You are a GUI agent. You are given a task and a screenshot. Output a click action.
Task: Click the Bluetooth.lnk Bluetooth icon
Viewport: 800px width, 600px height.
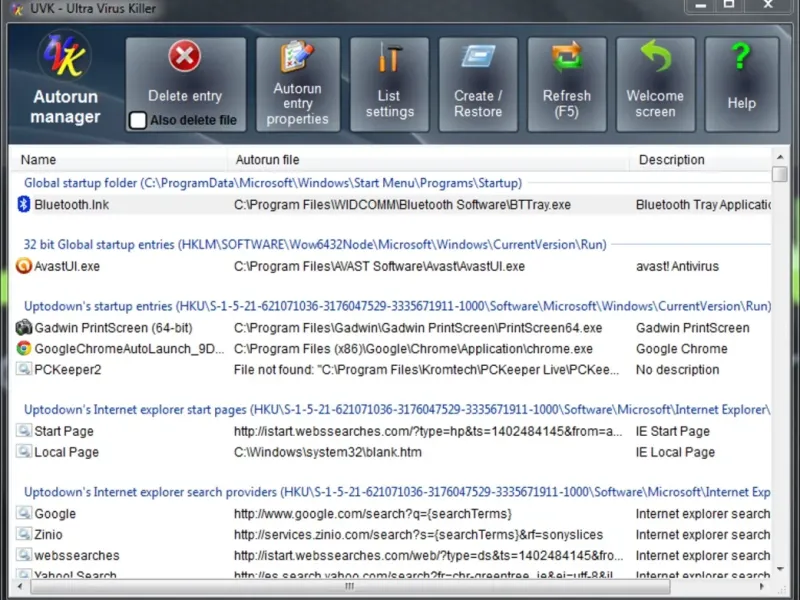23,204
